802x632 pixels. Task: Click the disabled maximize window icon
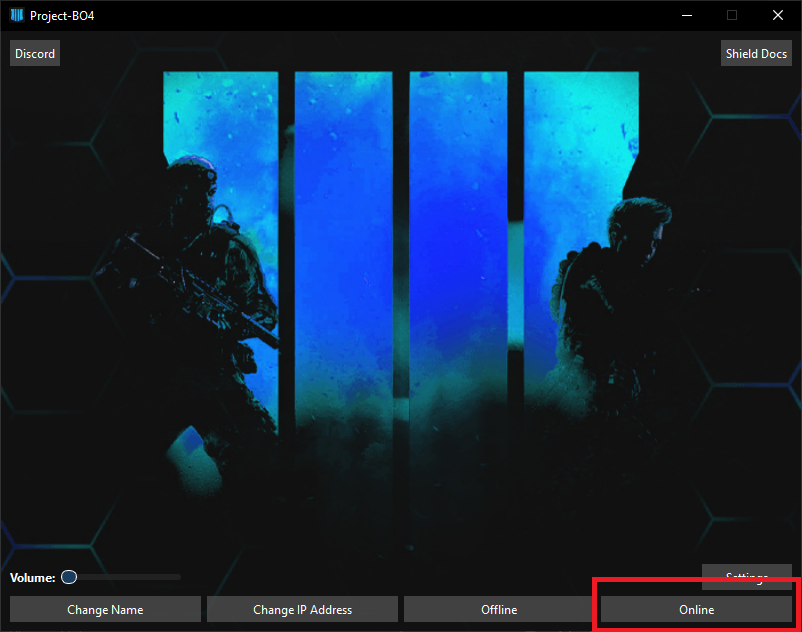(x=732, y=15)
